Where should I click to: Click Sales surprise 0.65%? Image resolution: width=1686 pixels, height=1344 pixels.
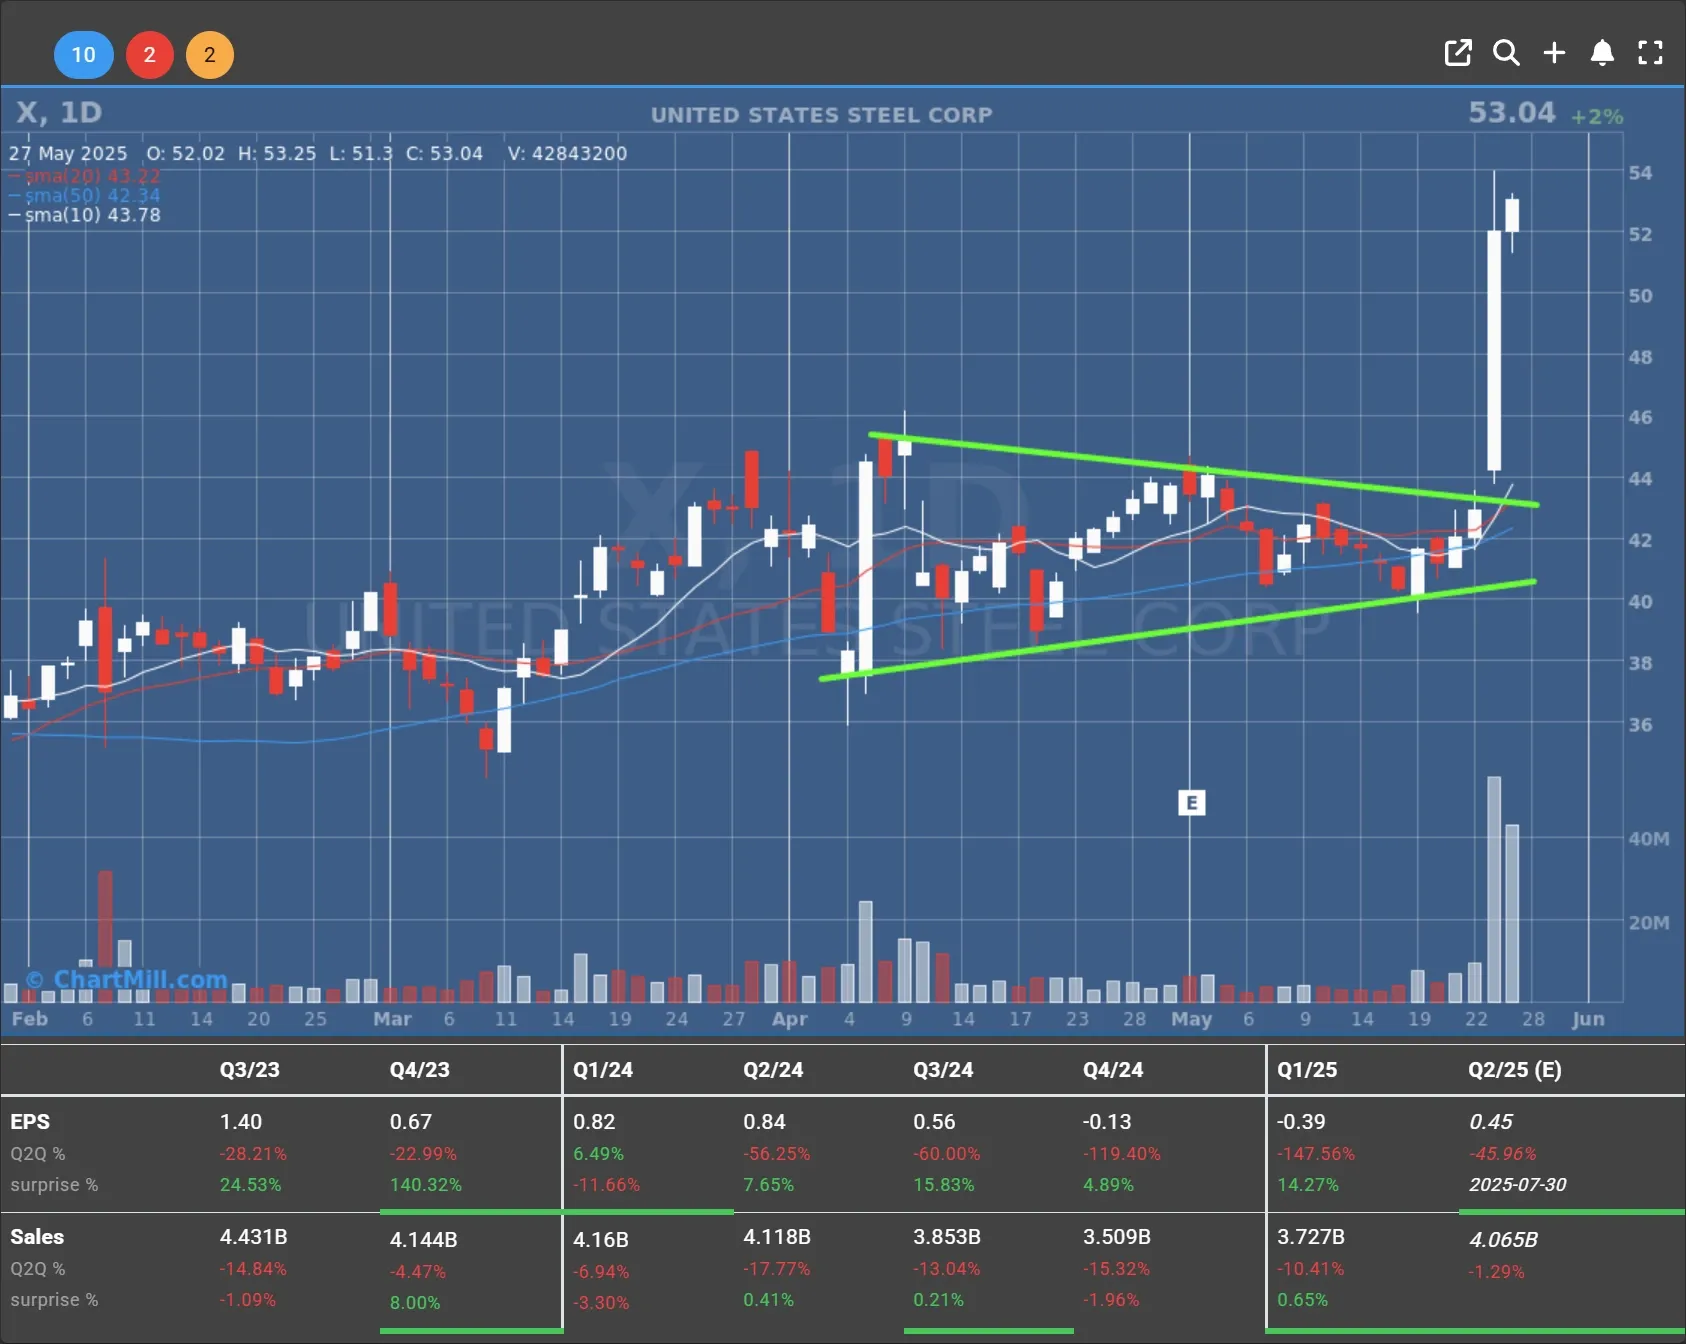pyautogui.click(x=1303, y=1300)
